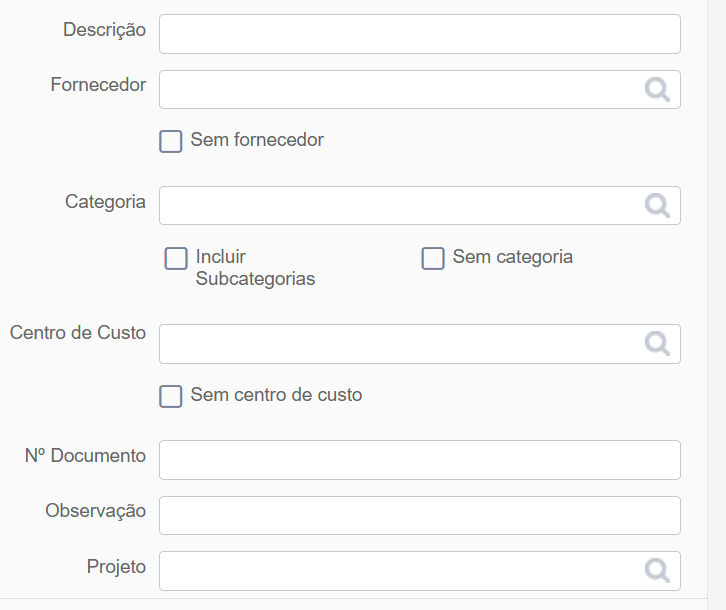The width and height of the screenshot is (726, 610).
Task: Tick the Sem centro de custo checkbox
Action: 170,396
